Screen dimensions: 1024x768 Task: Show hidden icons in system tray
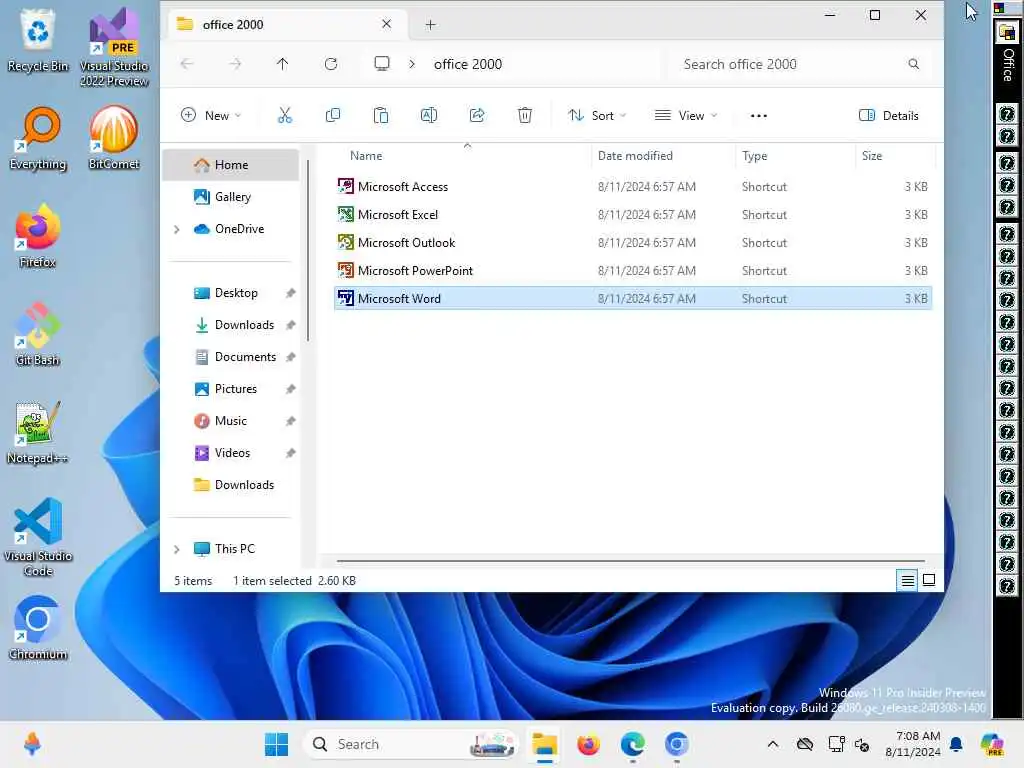pos(773,744)
